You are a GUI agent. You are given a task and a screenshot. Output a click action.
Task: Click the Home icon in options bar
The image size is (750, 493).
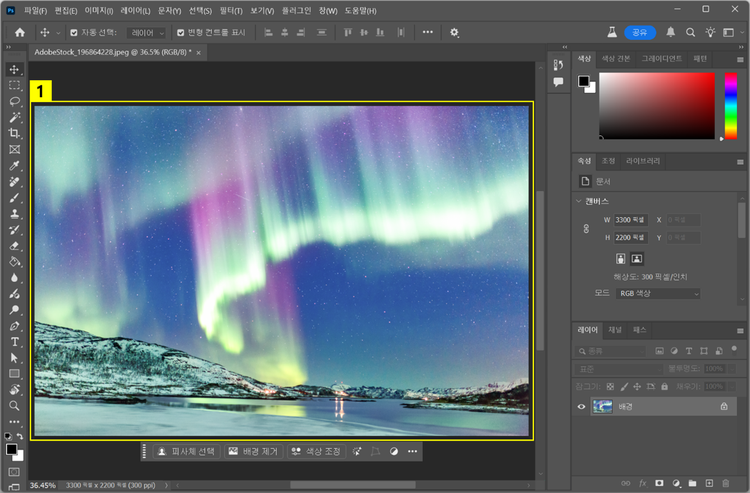pyautogui.click(x=19, y=32)
